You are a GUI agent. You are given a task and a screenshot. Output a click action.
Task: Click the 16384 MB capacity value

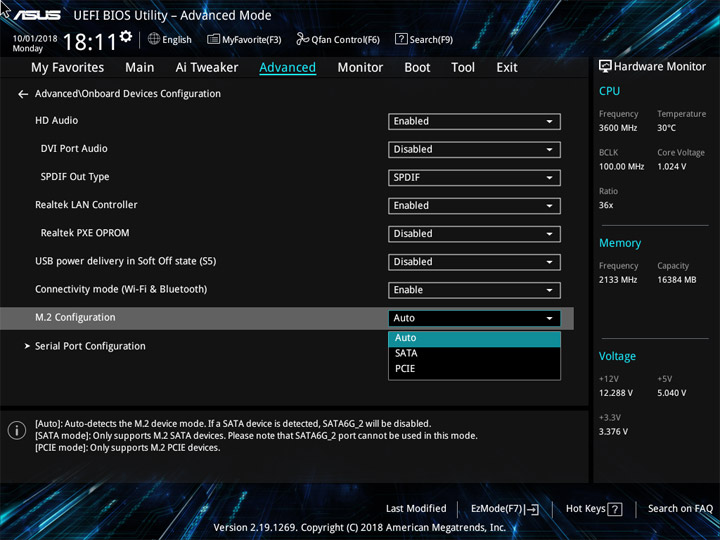coord(676,280)
